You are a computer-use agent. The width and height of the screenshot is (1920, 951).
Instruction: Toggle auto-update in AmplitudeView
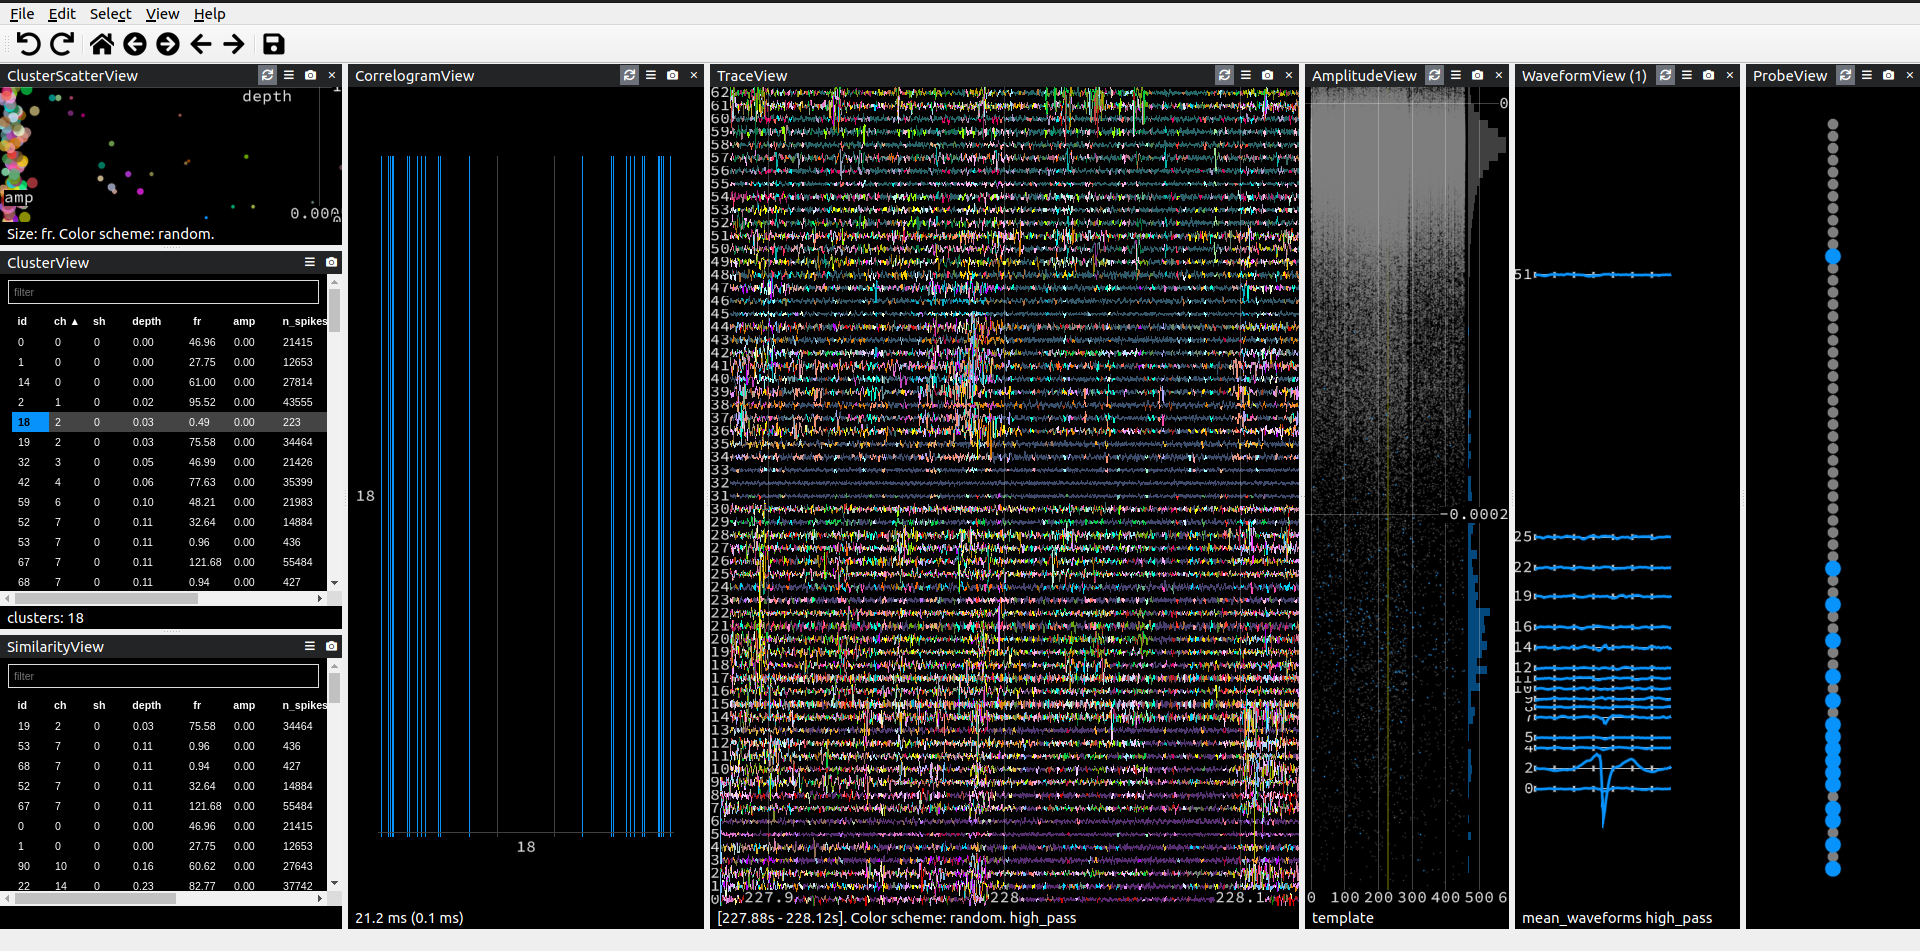1434,75
